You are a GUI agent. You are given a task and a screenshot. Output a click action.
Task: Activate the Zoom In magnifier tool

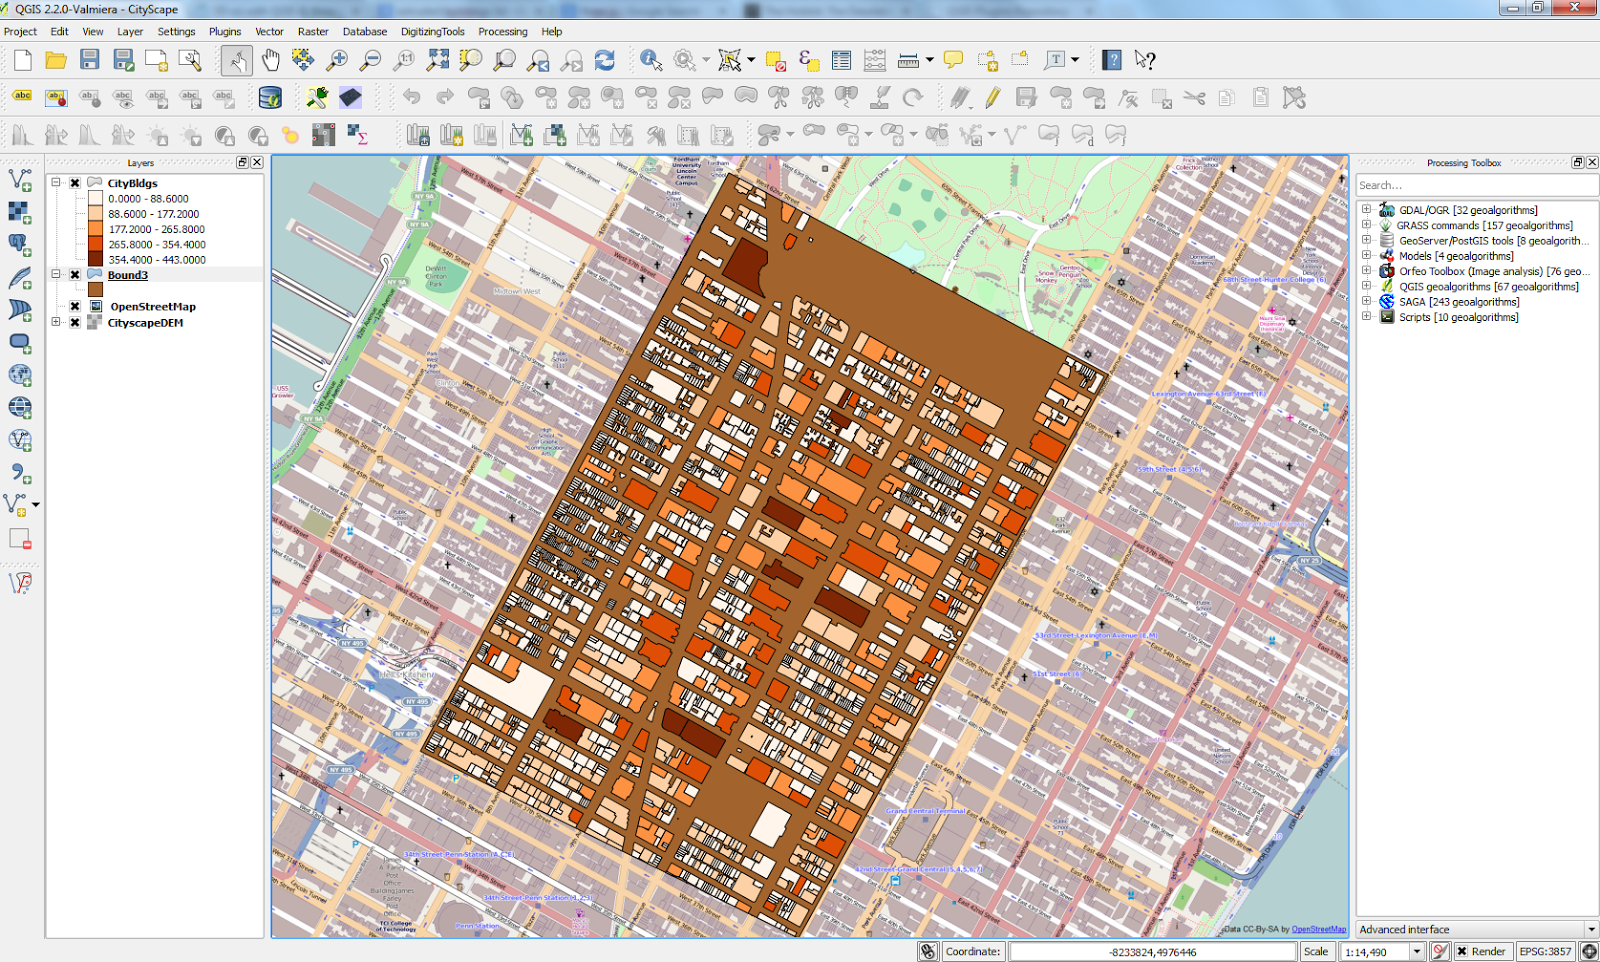point(339,60)
